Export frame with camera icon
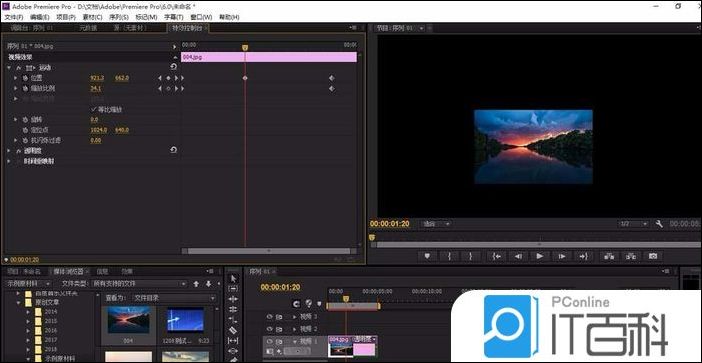The height and width of the screenshot is (363, 702). (x=653, y=256)
